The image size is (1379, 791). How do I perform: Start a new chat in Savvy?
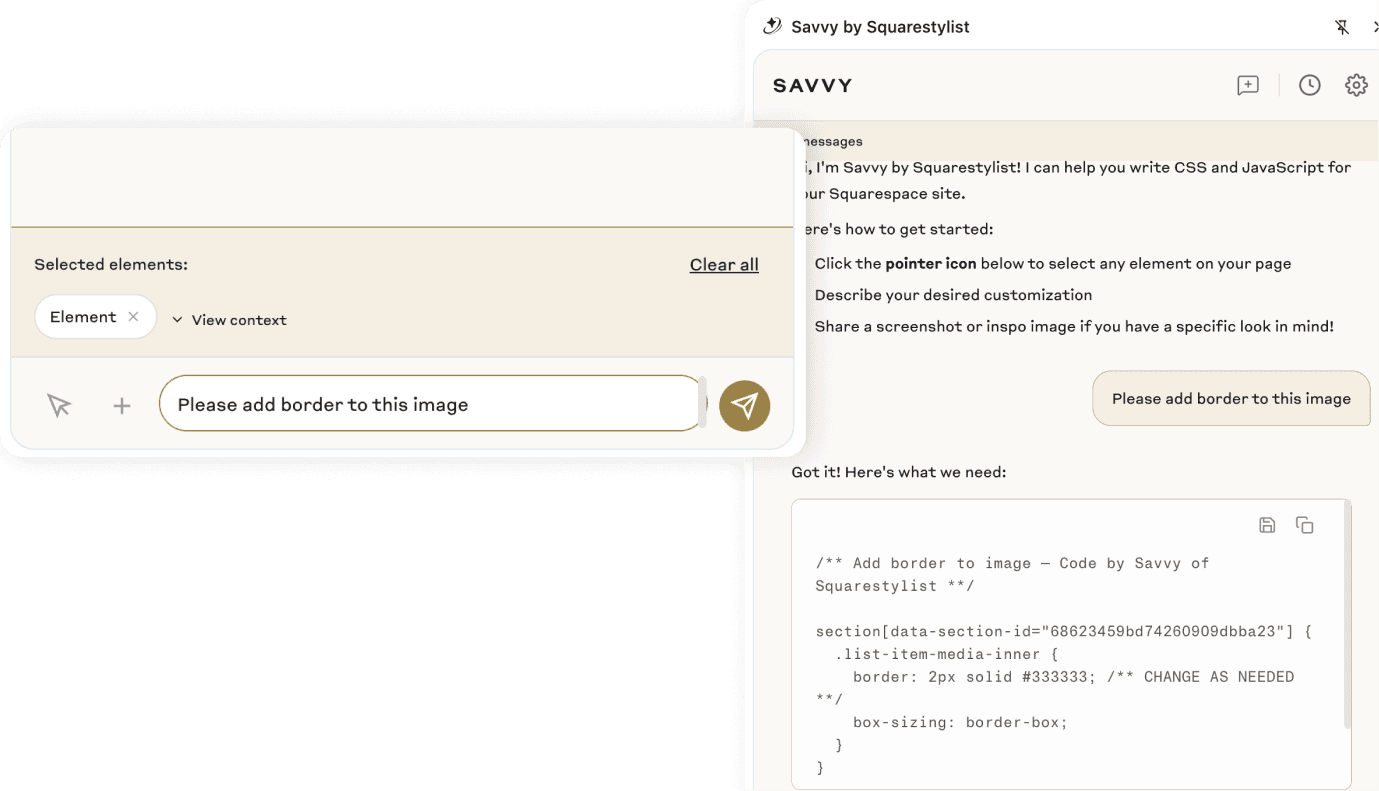click(x=1247, y=85)
